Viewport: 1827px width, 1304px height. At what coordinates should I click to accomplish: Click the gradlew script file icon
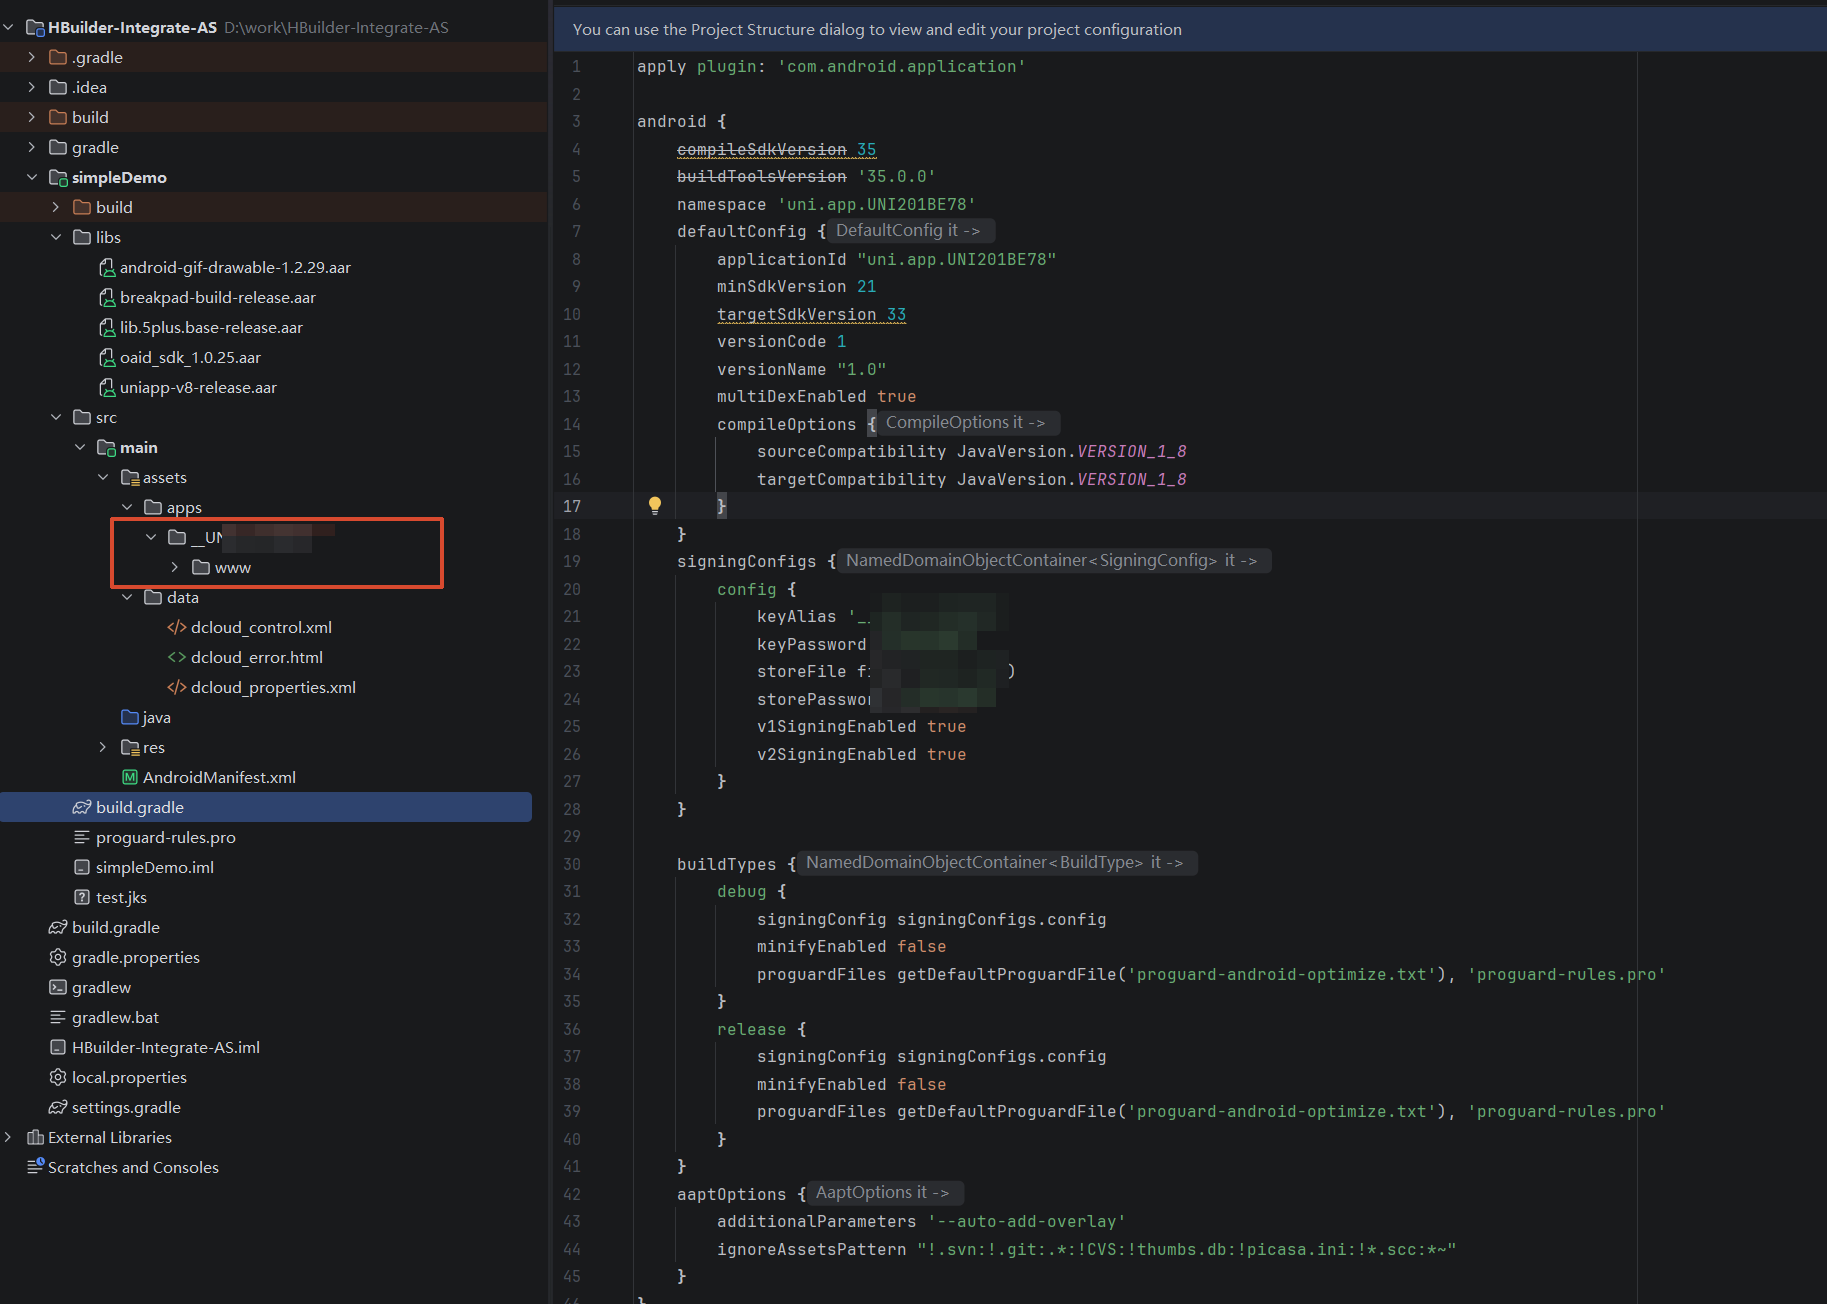(58, 987)
